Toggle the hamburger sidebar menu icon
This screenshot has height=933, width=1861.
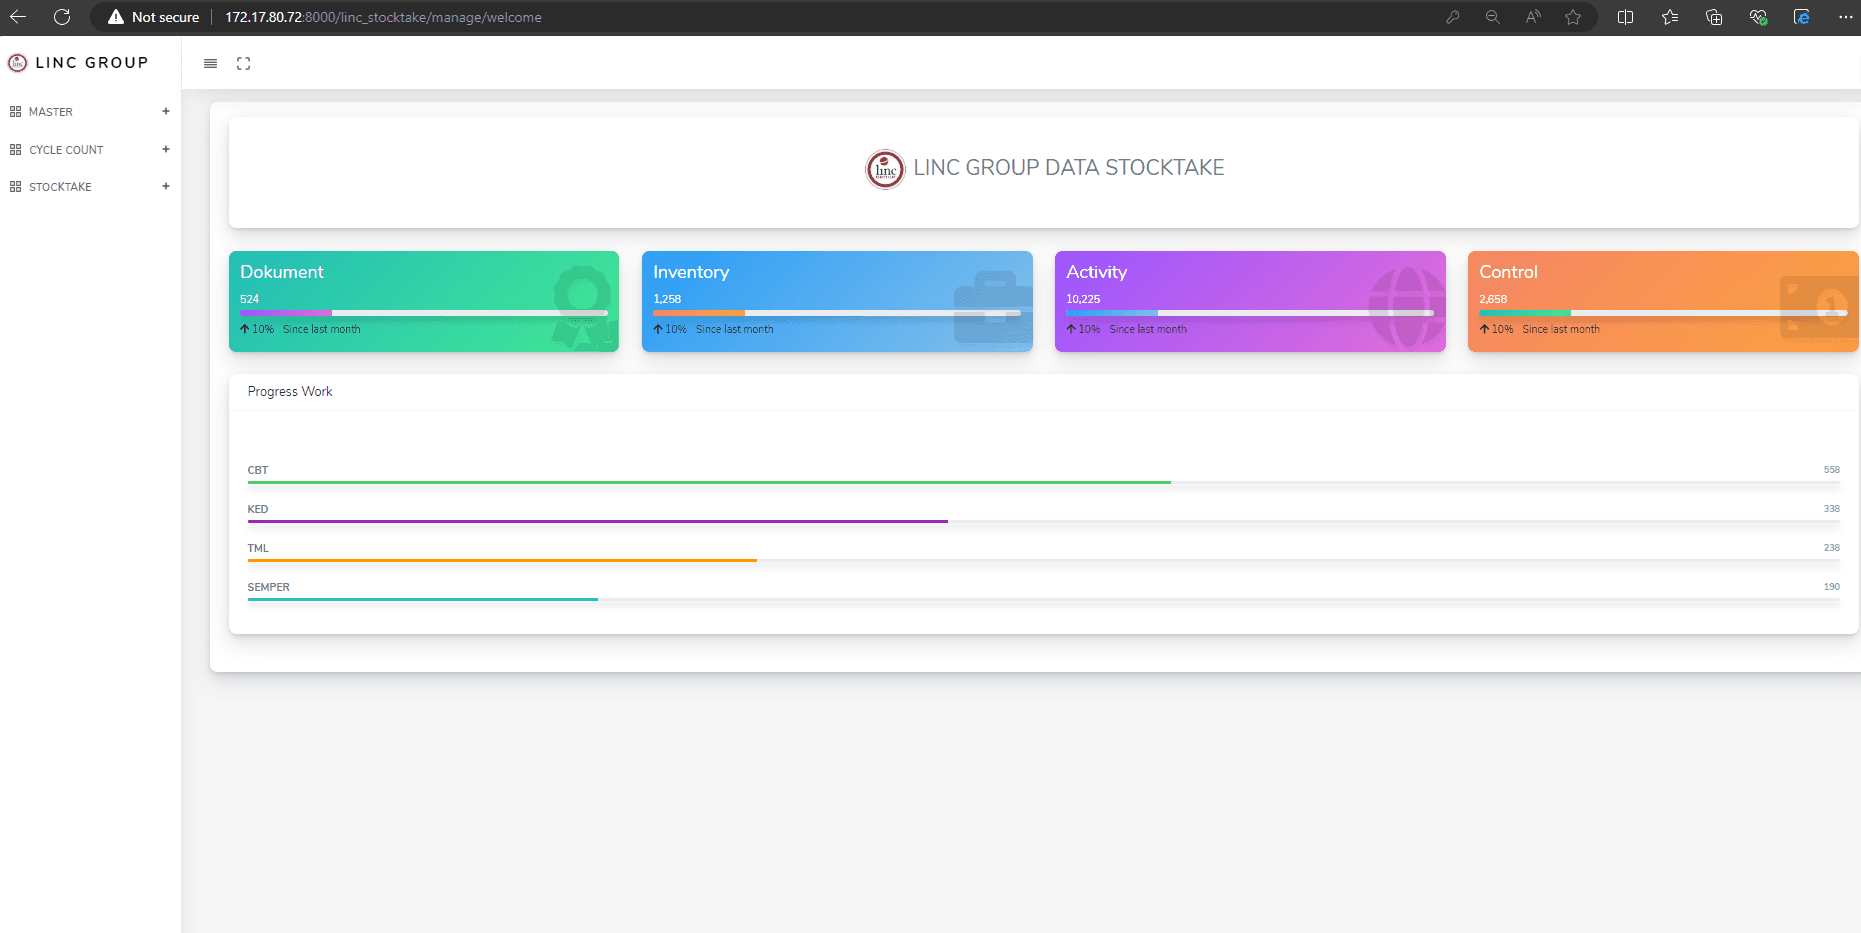tap(210, 63)
